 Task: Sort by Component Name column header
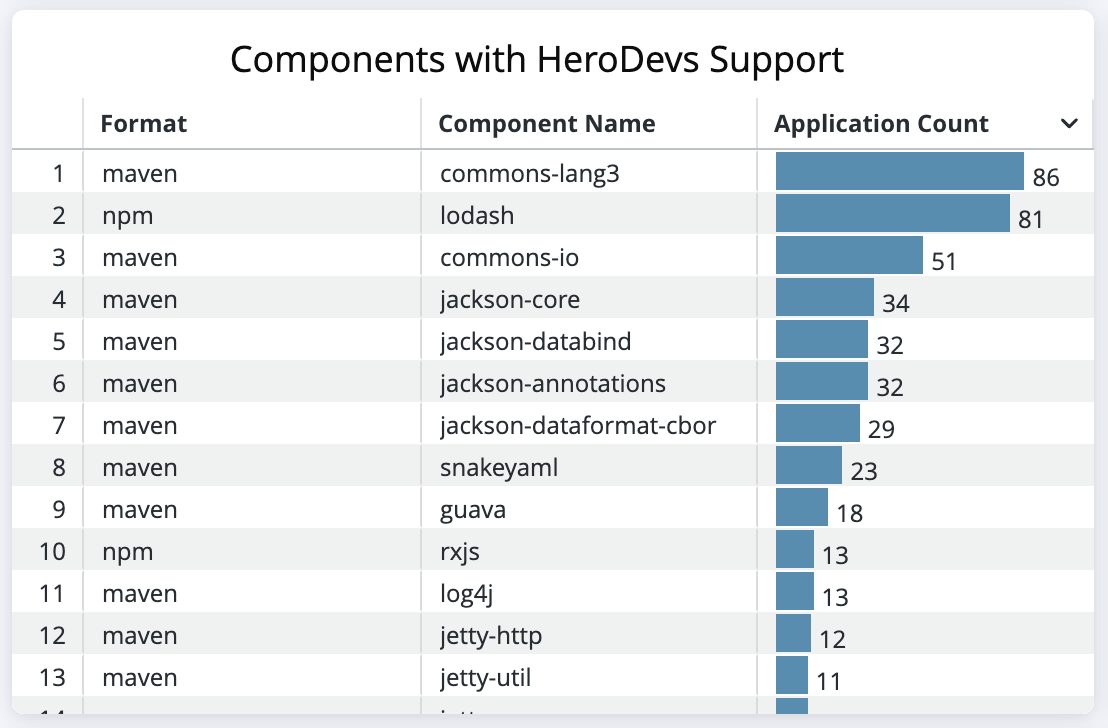[547, 124]
